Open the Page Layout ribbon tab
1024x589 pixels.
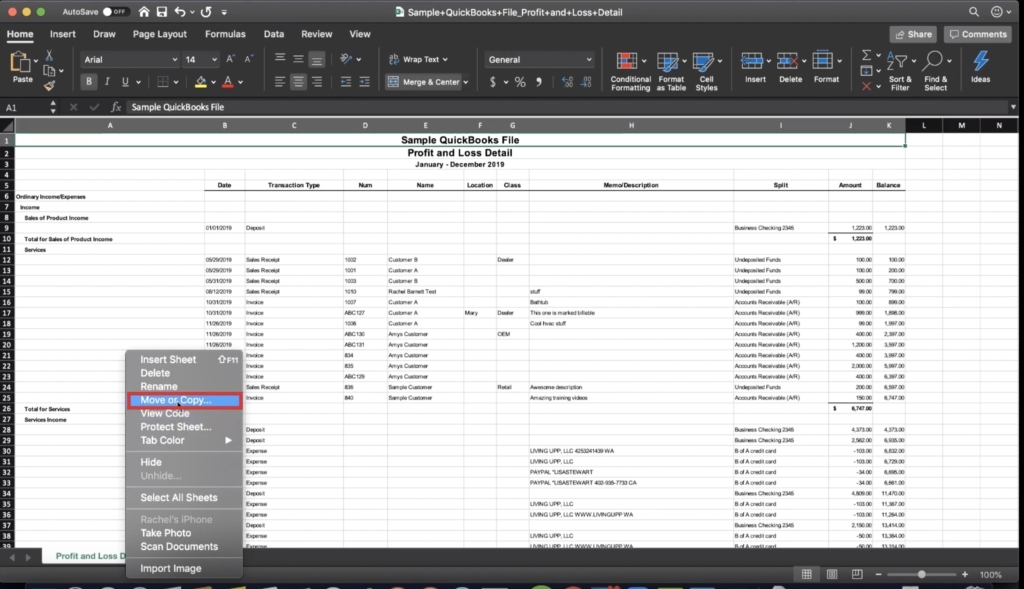(x=159, y=34)
